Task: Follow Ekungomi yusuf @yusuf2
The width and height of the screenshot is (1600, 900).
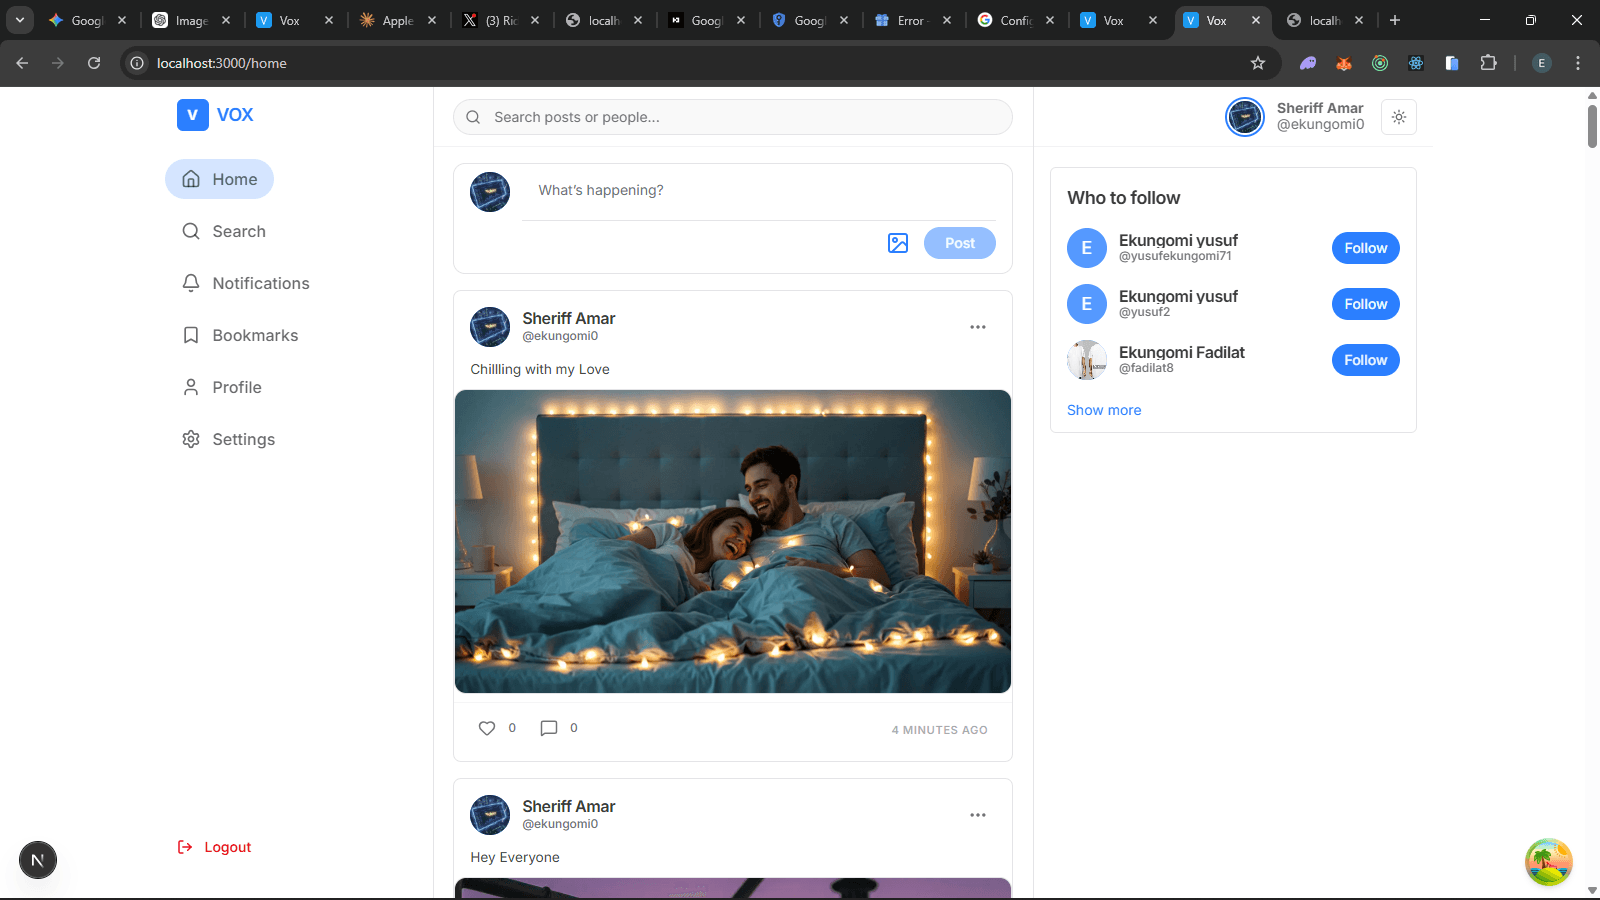Action: pos(1366,304)
